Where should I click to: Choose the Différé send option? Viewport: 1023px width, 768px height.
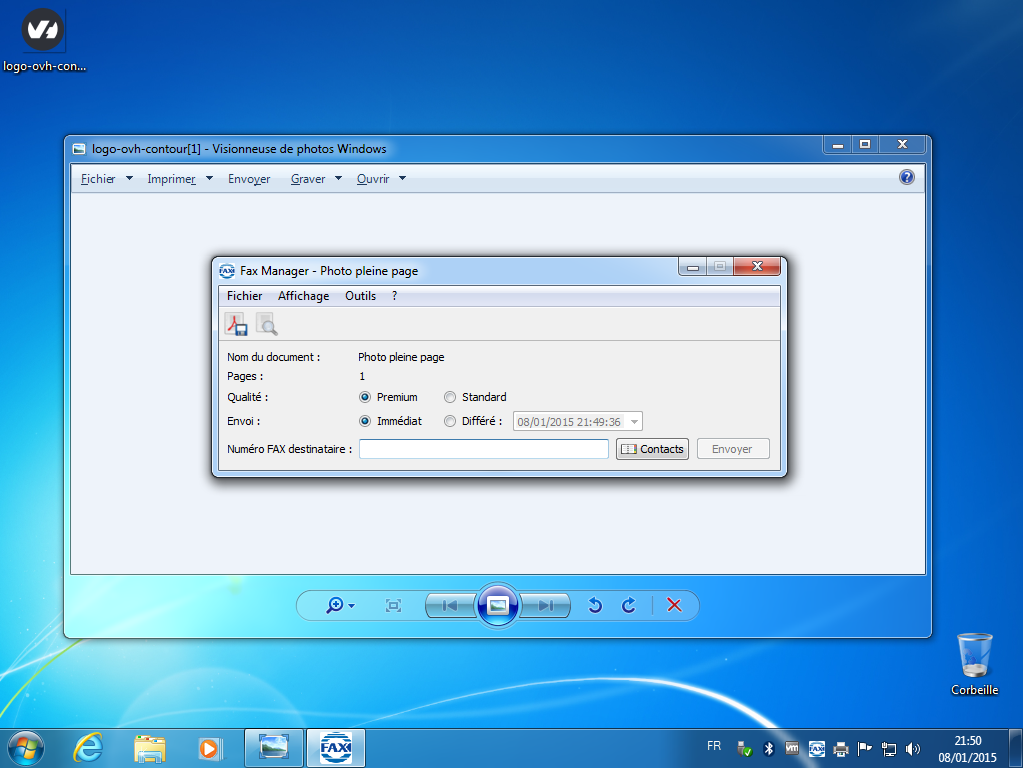pyautogui.click(x=450, y=421)
